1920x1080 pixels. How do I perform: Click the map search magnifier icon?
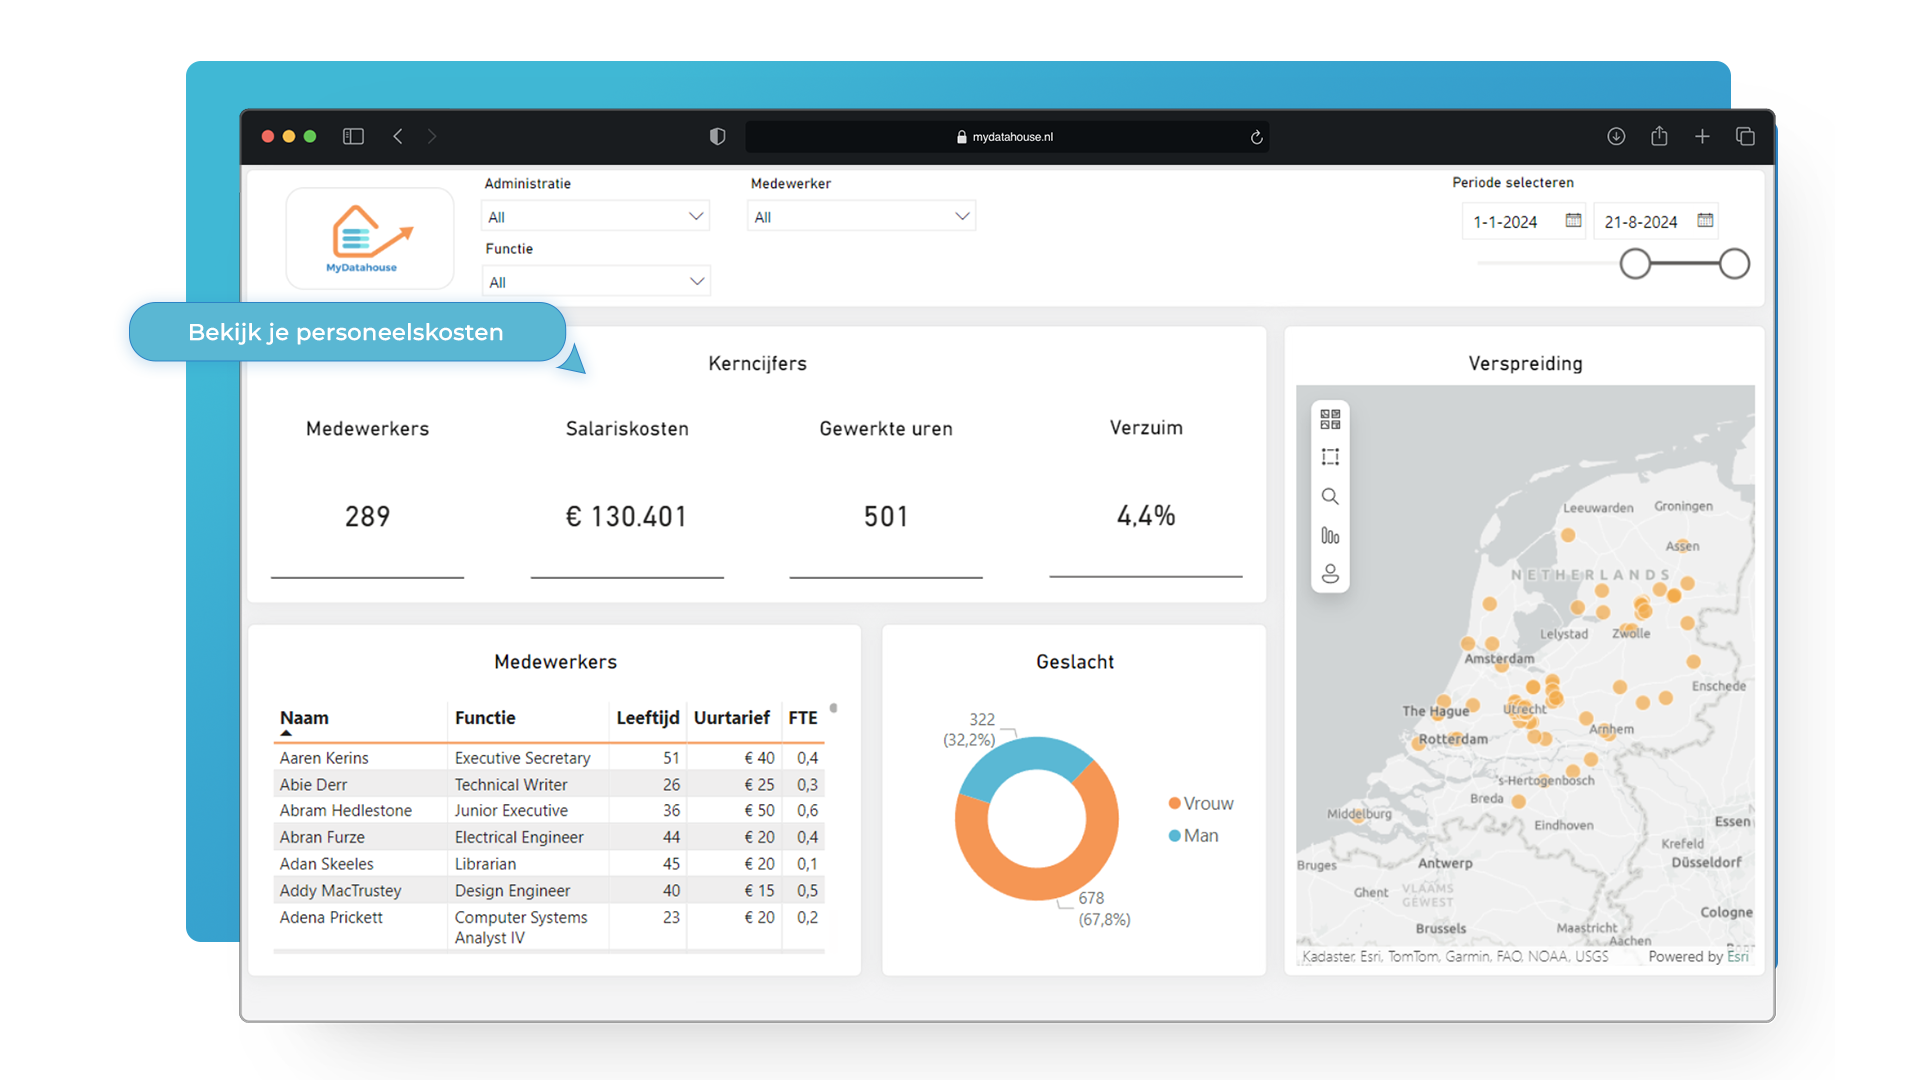[x=1330, y=497]
